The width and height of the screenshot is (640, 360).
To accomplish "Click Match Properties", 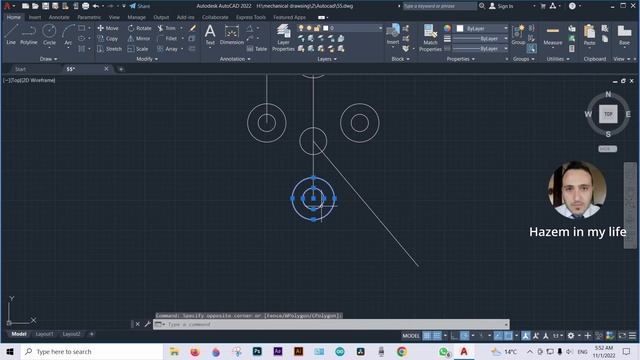I will point(430,38).
